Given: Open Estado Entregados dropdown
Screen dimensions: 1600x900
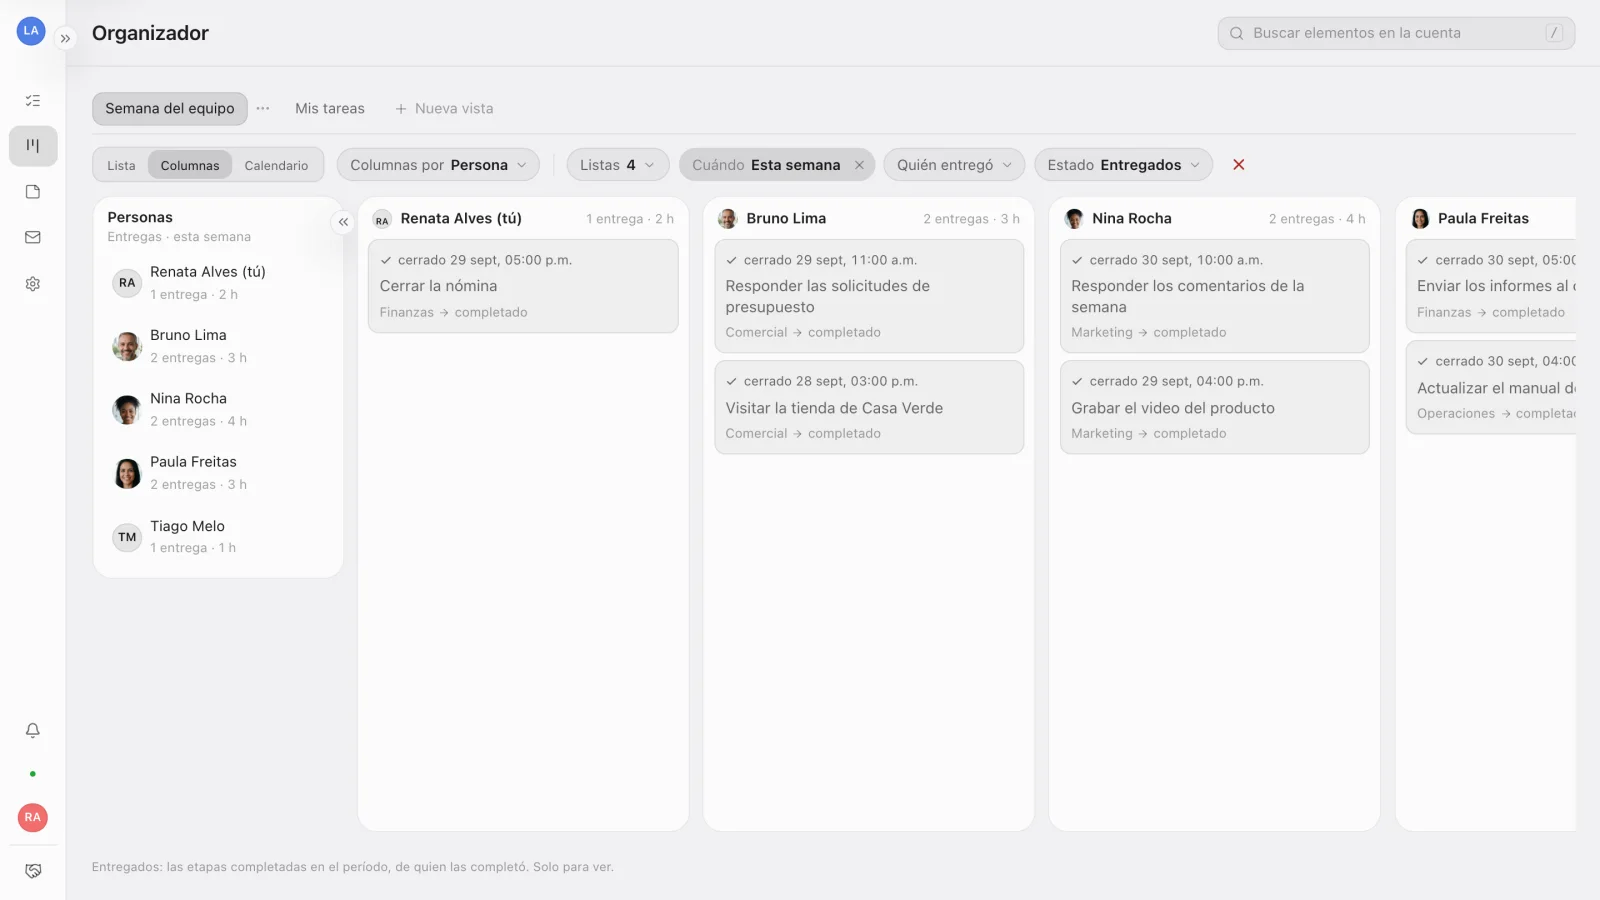Looking at the screenshot, I should point(1124,165).
